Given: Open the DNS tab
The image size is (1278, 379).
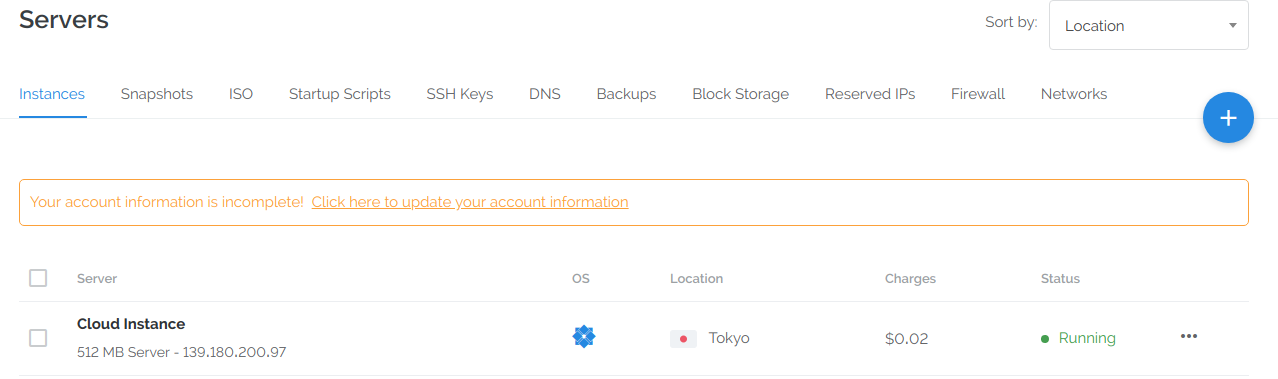Looking at the screenshot, I should [x=545, y=94].
